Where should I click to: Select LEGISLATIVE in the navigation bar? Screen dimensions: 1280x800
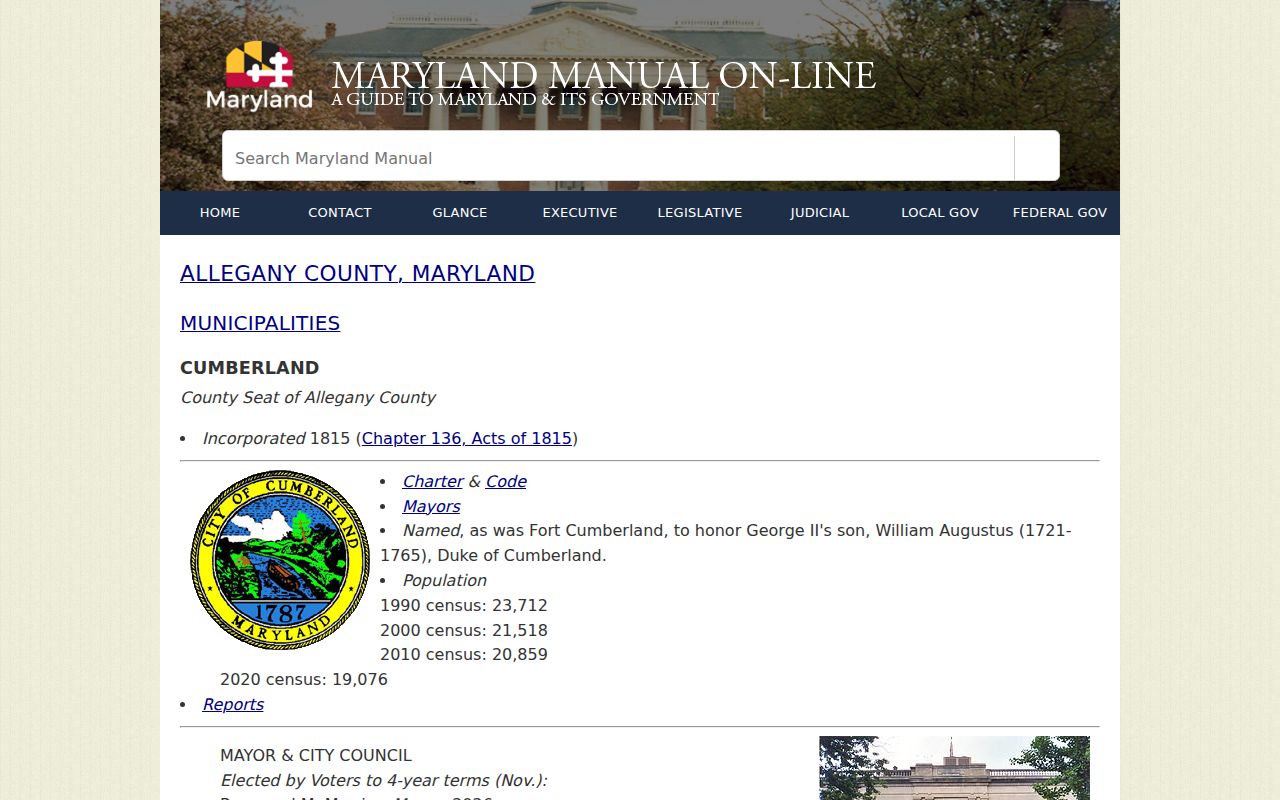[700, 213]
